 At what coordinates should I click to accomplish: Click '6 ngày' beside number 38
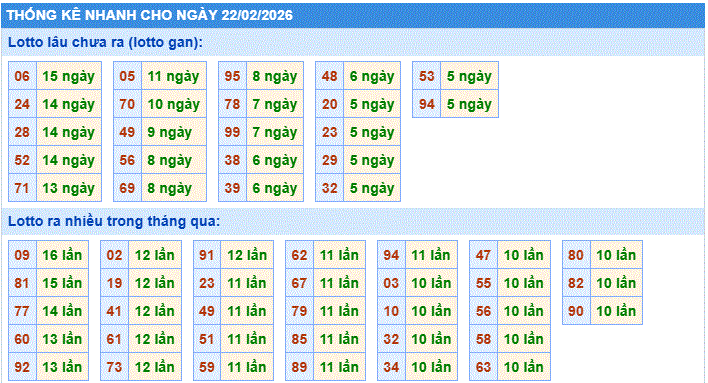click(x=275, y=160)
